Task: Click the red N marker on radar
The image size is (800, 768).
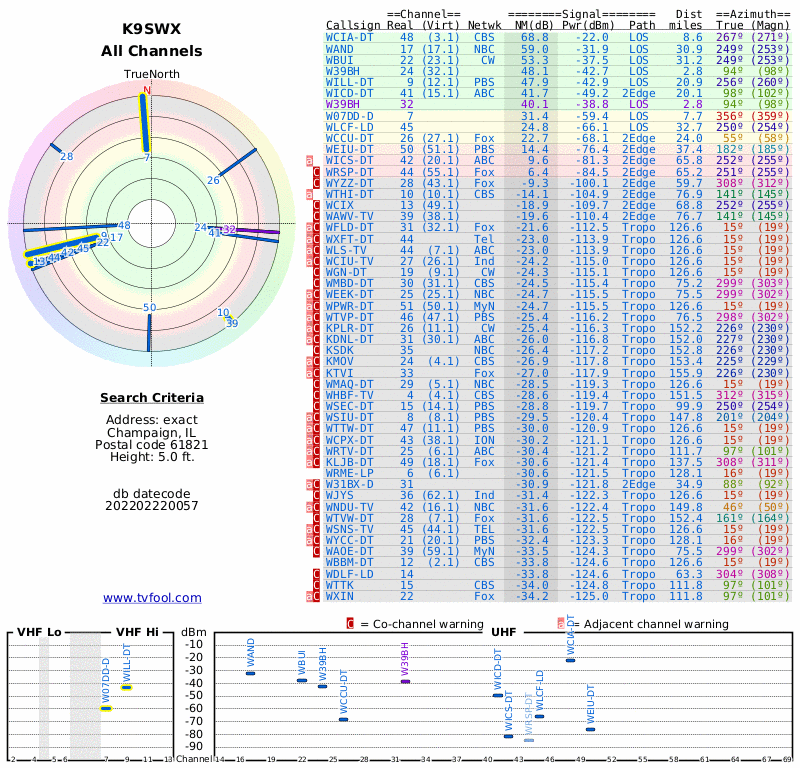Action: pyautogui.click(x=147, y=90)
